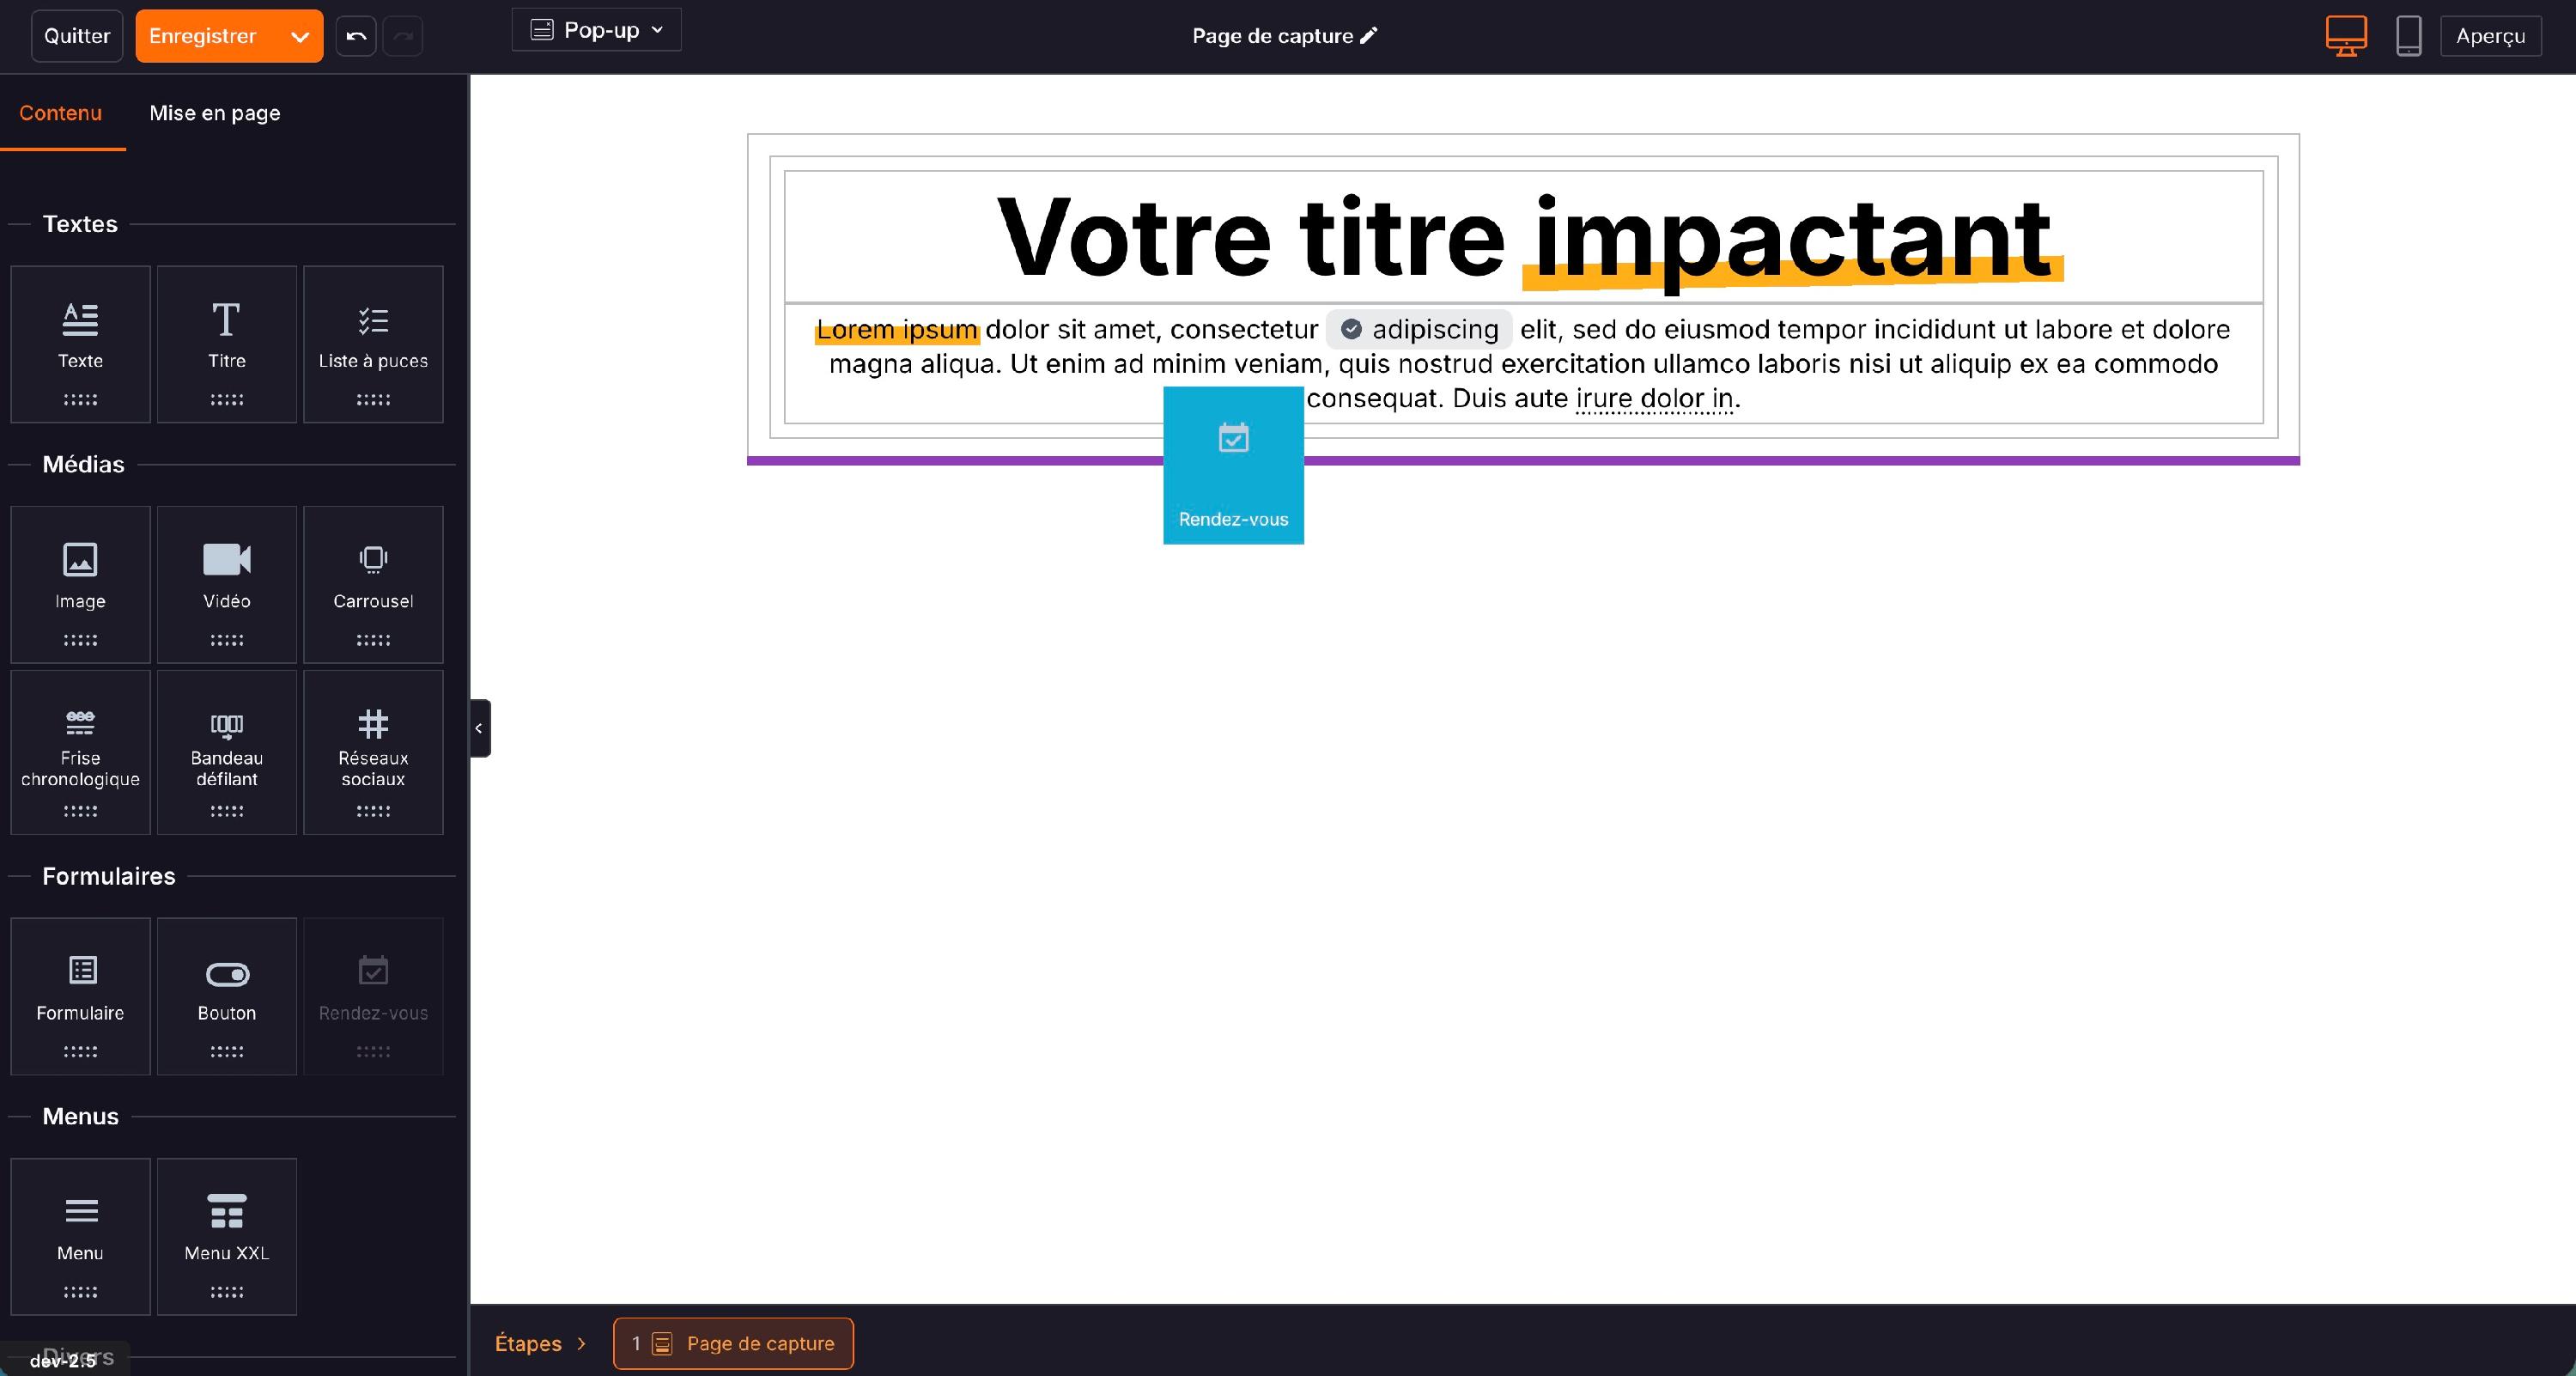This screenshot has width=2576, height=1376.
Task: Select the Titre content block
Action: coord(227,344)
